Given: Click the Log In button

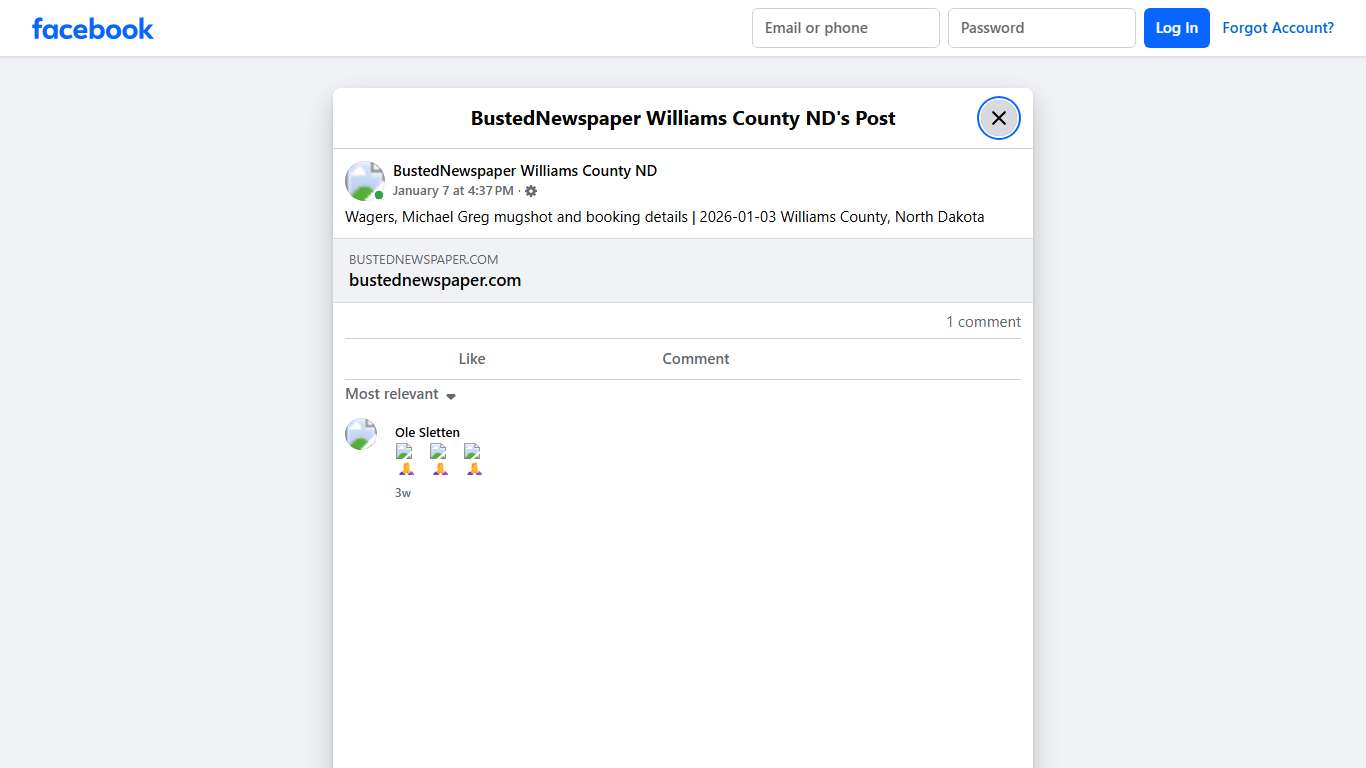Looking at the screenshot, I should [x=1176, y=28].
